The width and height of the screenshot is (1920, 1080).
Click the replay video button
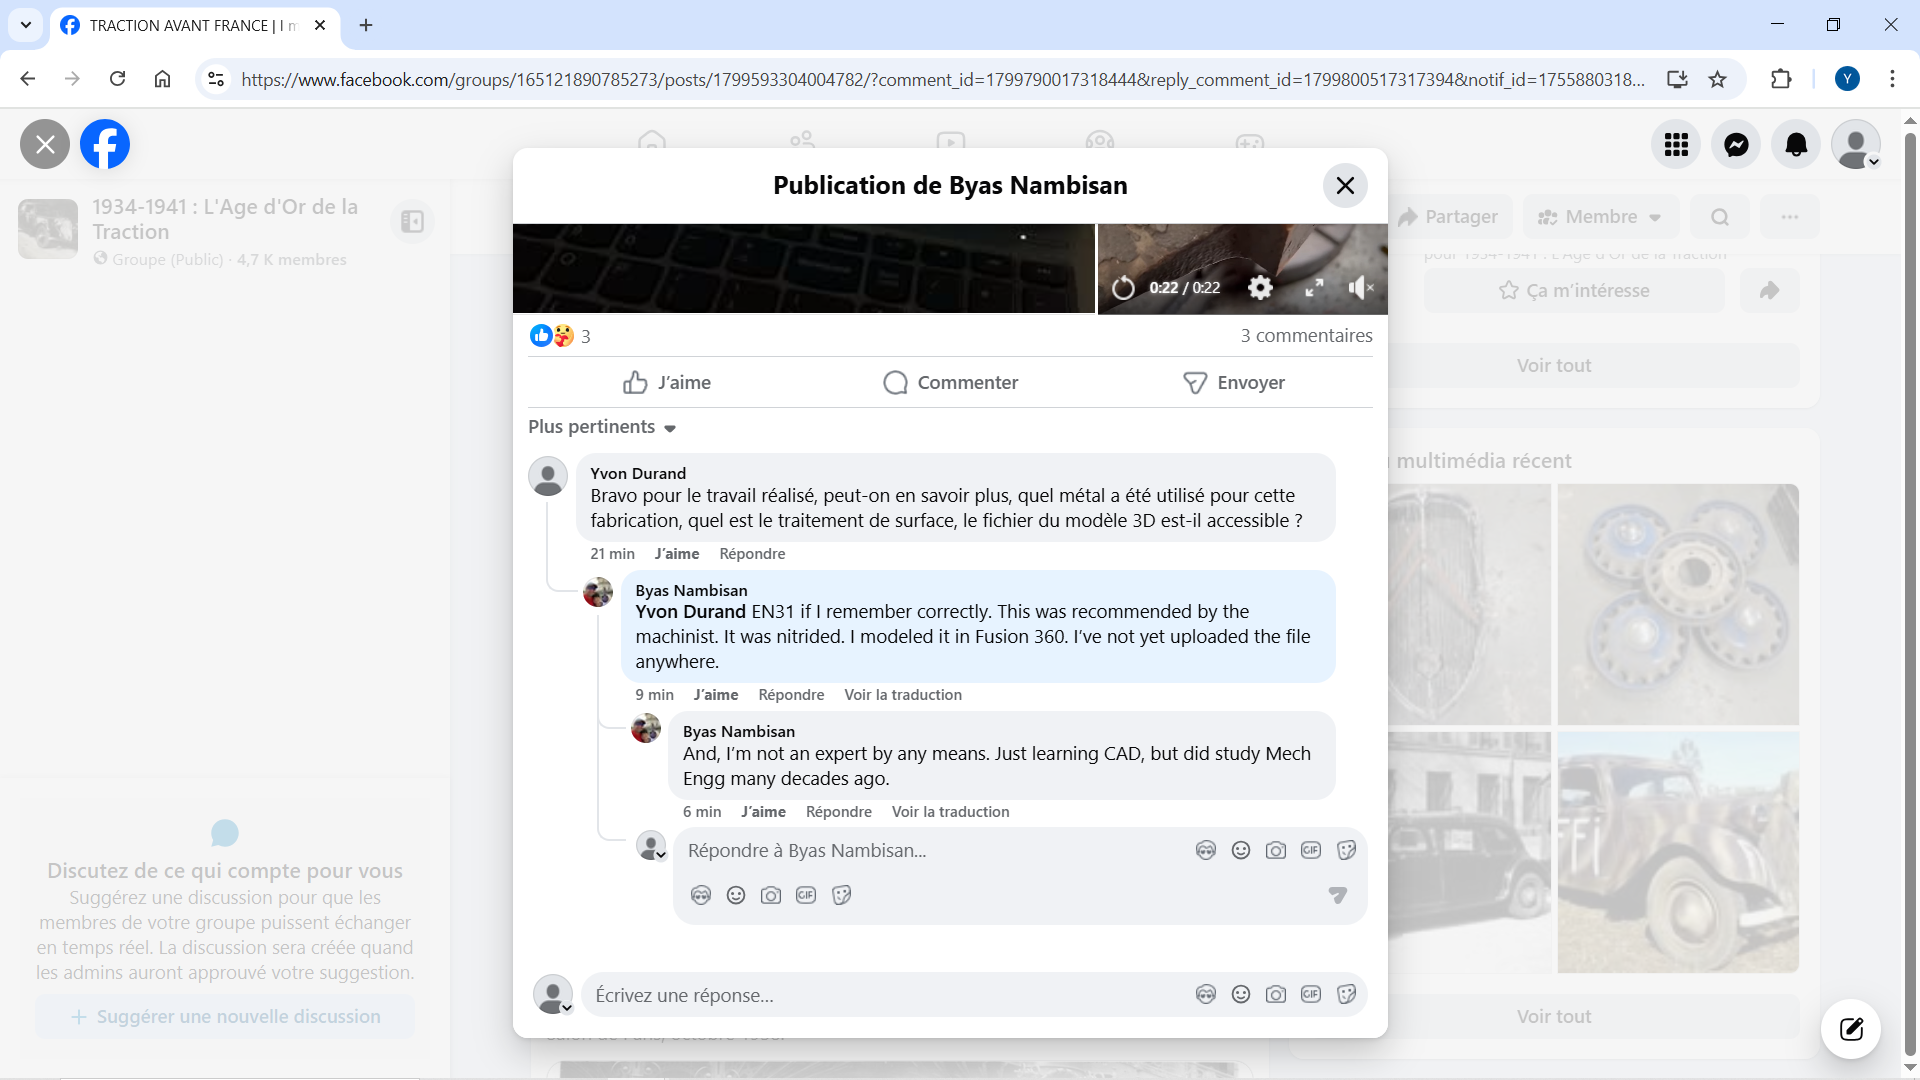tap(1123, 288)
